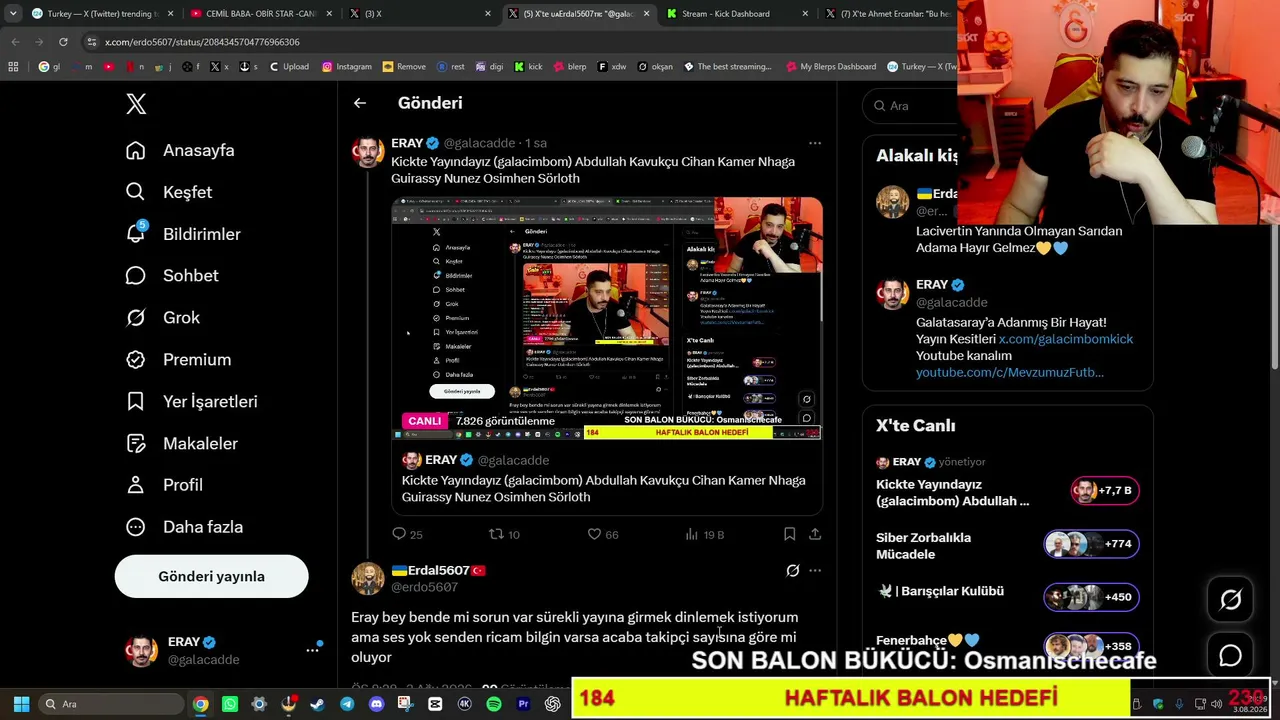
Task: Click Grok explain icon on Erdal5607's reply
Action: point(792,570)
